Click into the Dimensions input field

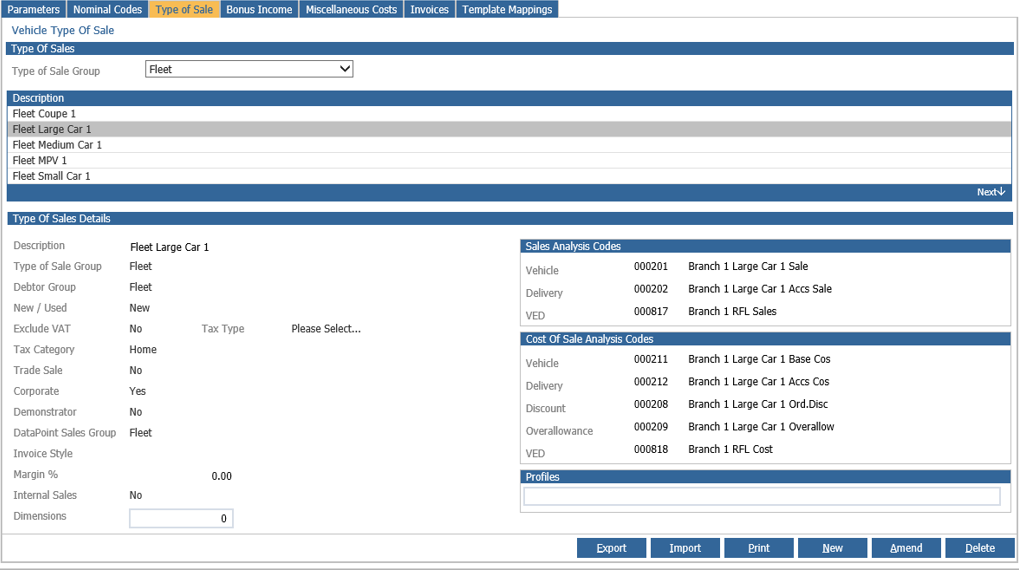pos(181,519)
